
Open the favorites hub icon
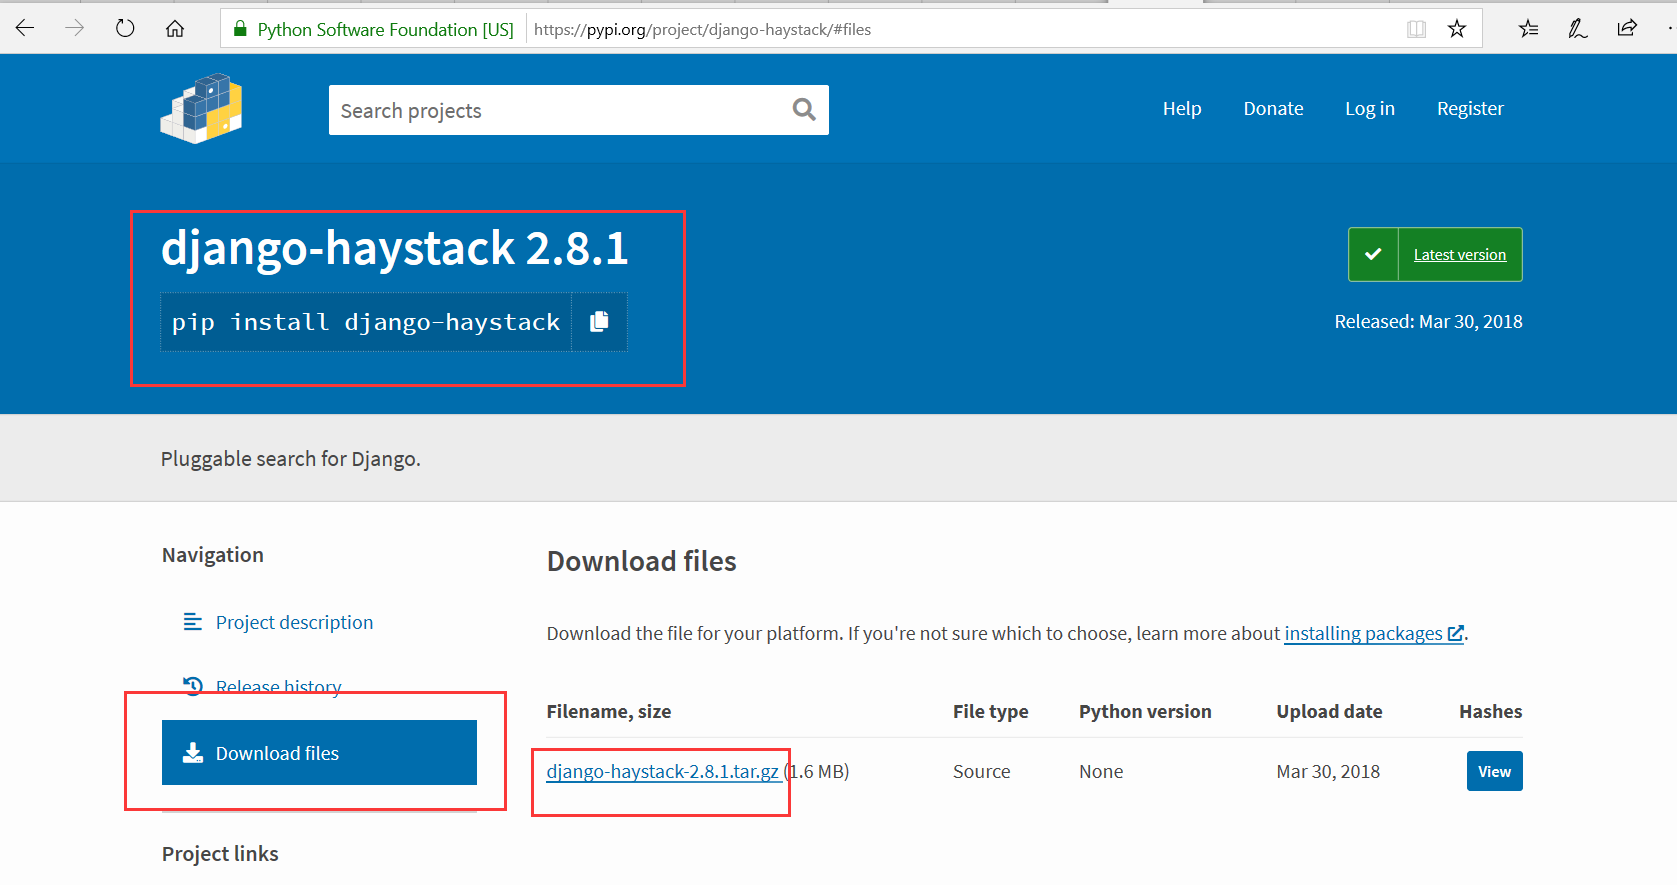tap(1528, 28)
